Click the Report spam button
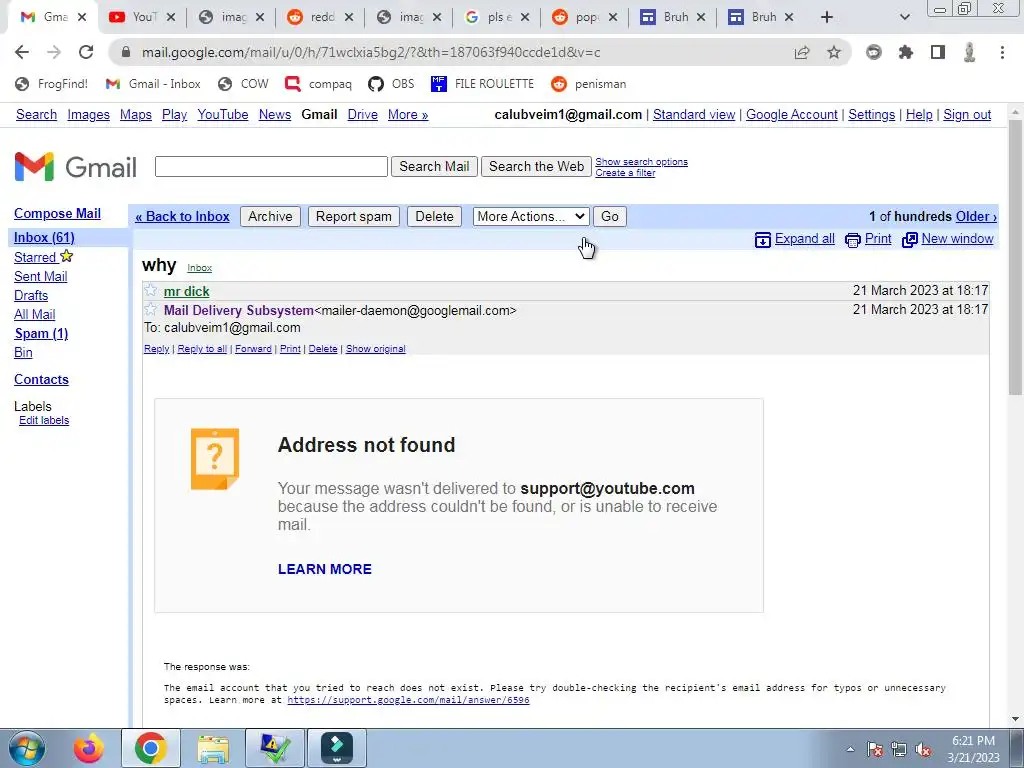 (353, 216)
